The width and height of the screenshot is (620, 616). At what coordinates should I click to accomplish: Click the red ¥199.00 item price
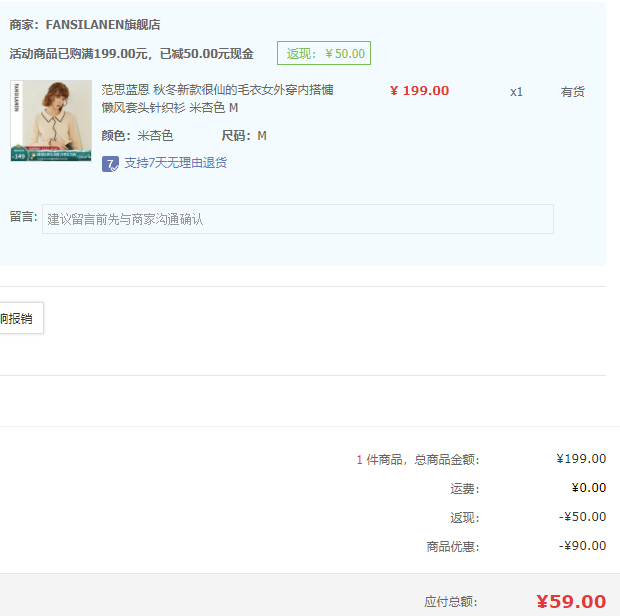click(420, 91)
